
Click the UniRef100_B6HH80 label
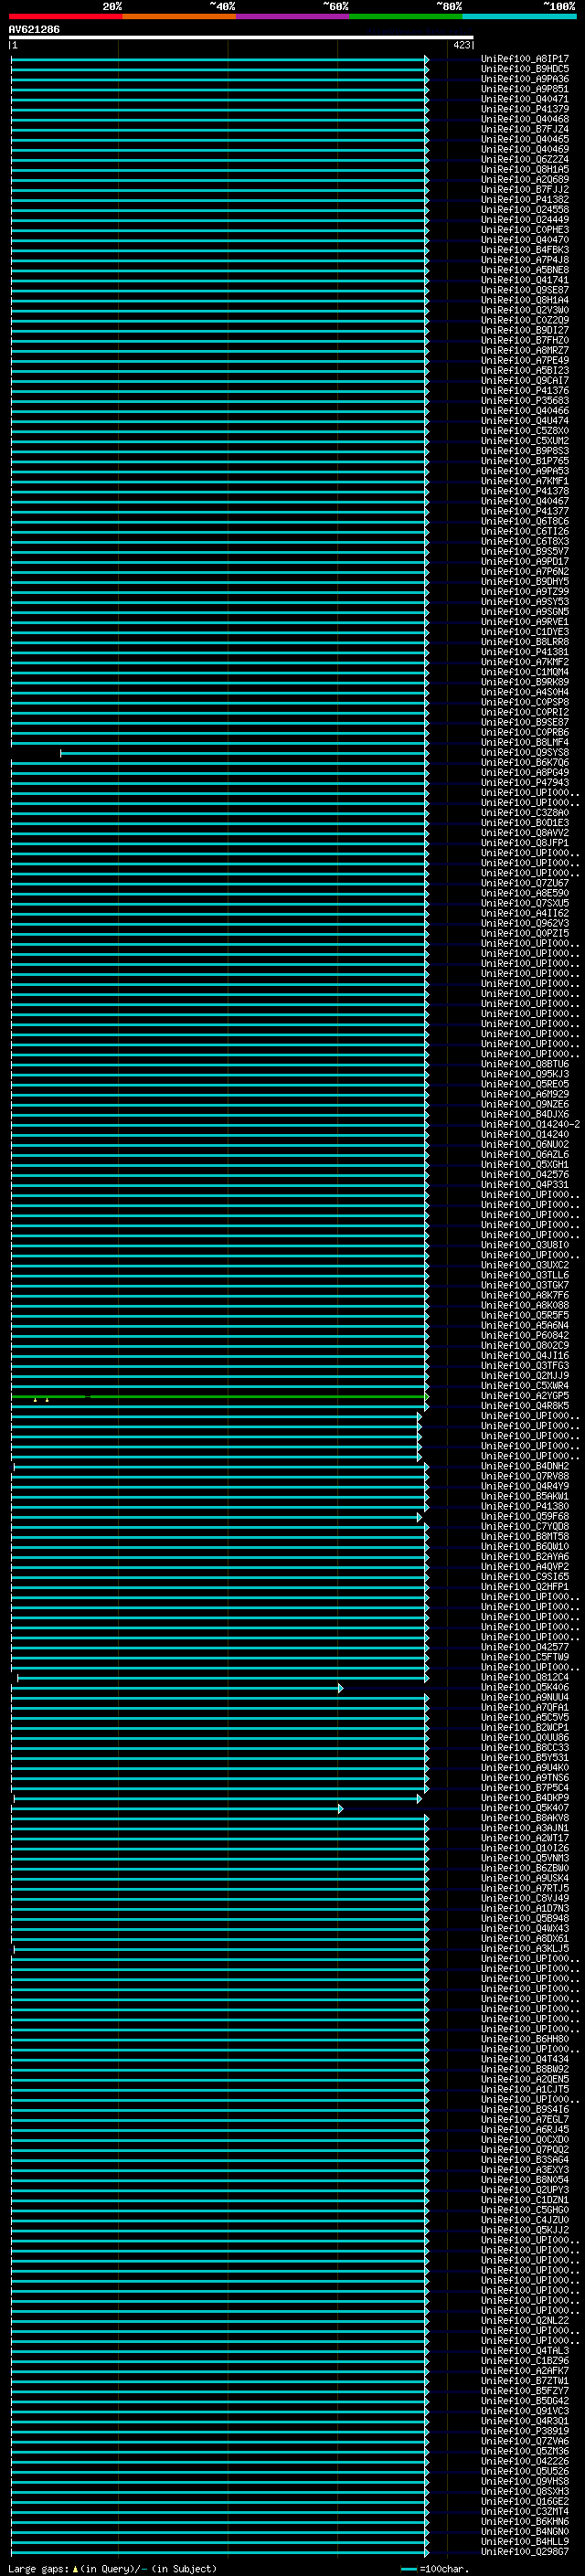coord(525,2039)
